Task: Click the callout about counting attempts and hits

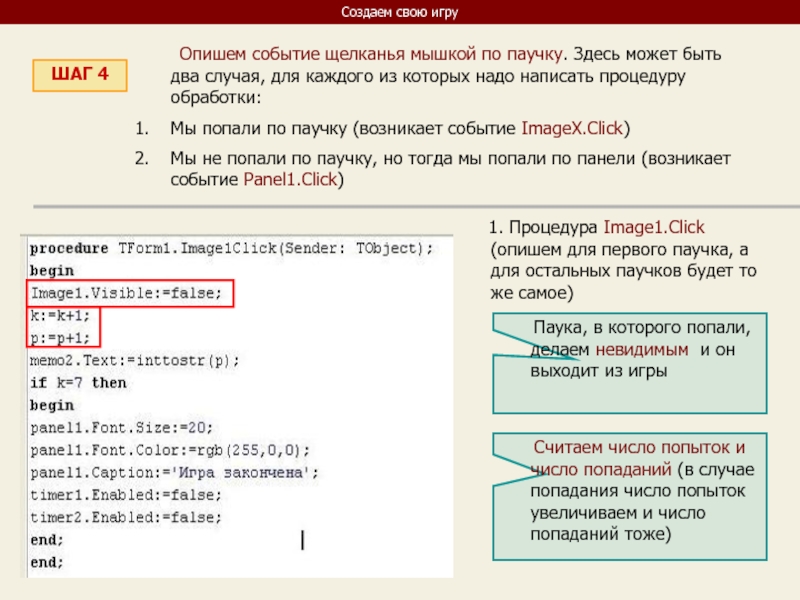Action: [632, 495]
